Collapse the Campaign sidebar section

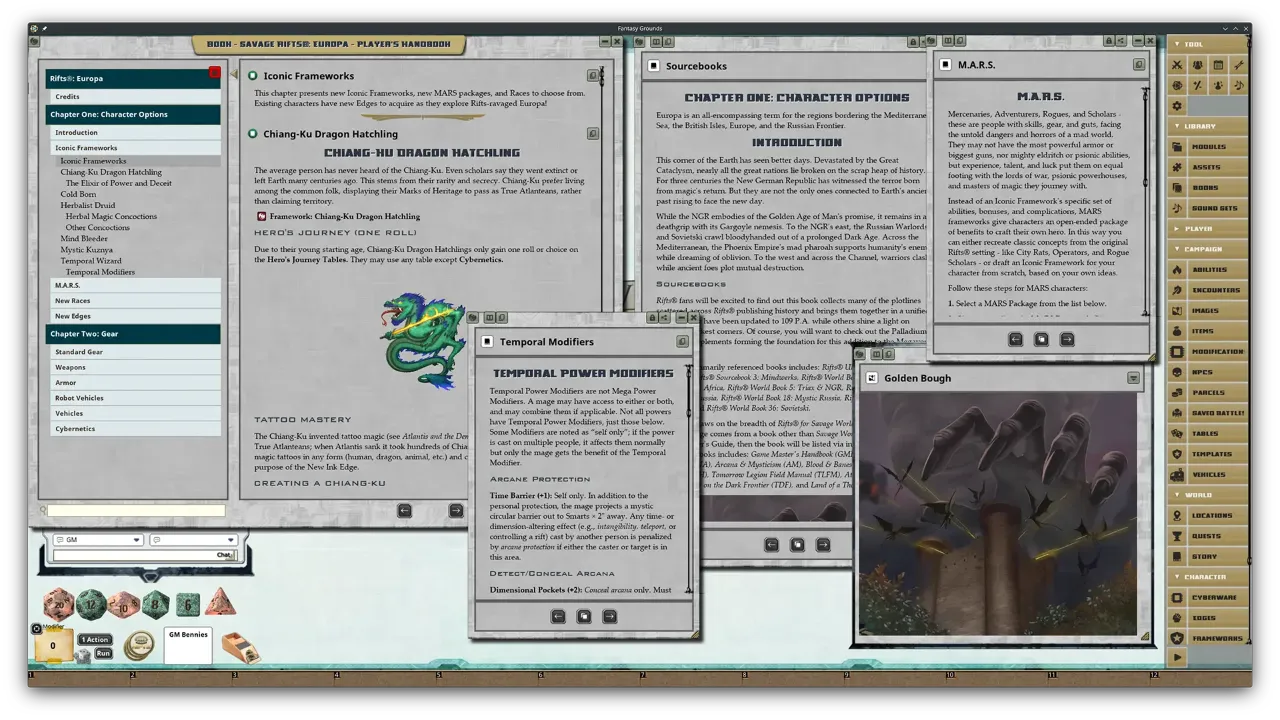(x=1207, y=249)
